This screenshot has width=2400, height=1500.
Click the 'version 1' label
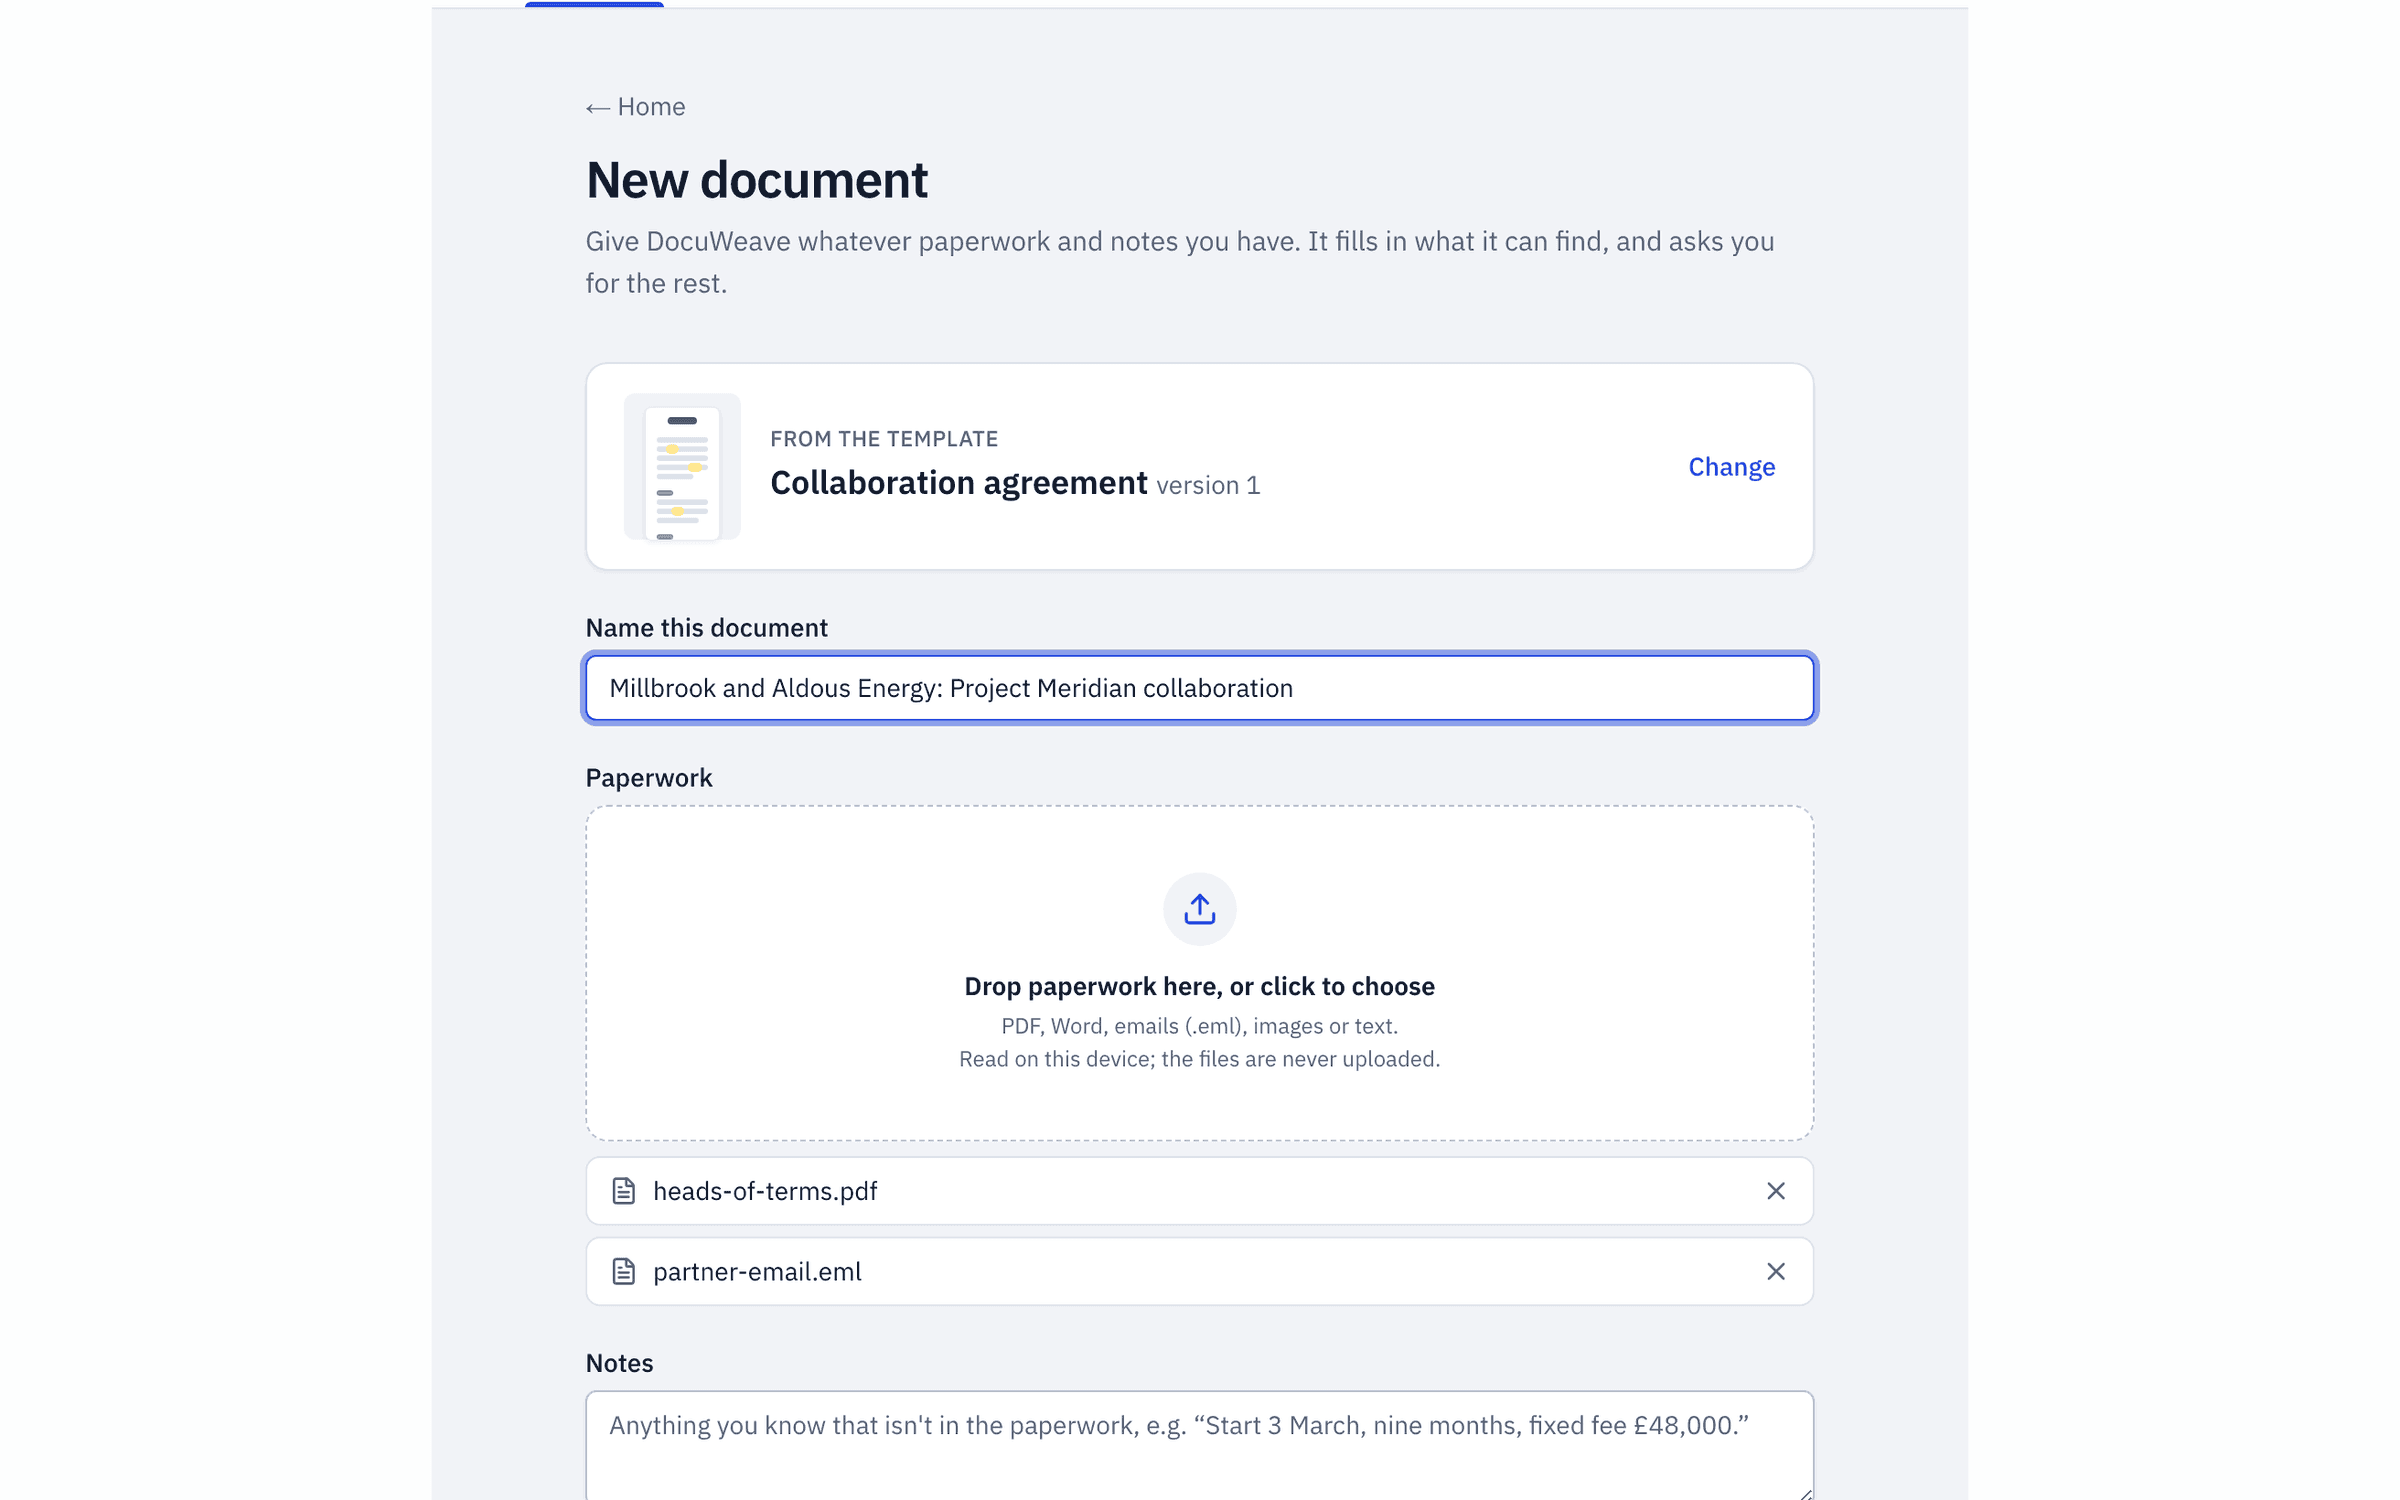pos(1208,486)
